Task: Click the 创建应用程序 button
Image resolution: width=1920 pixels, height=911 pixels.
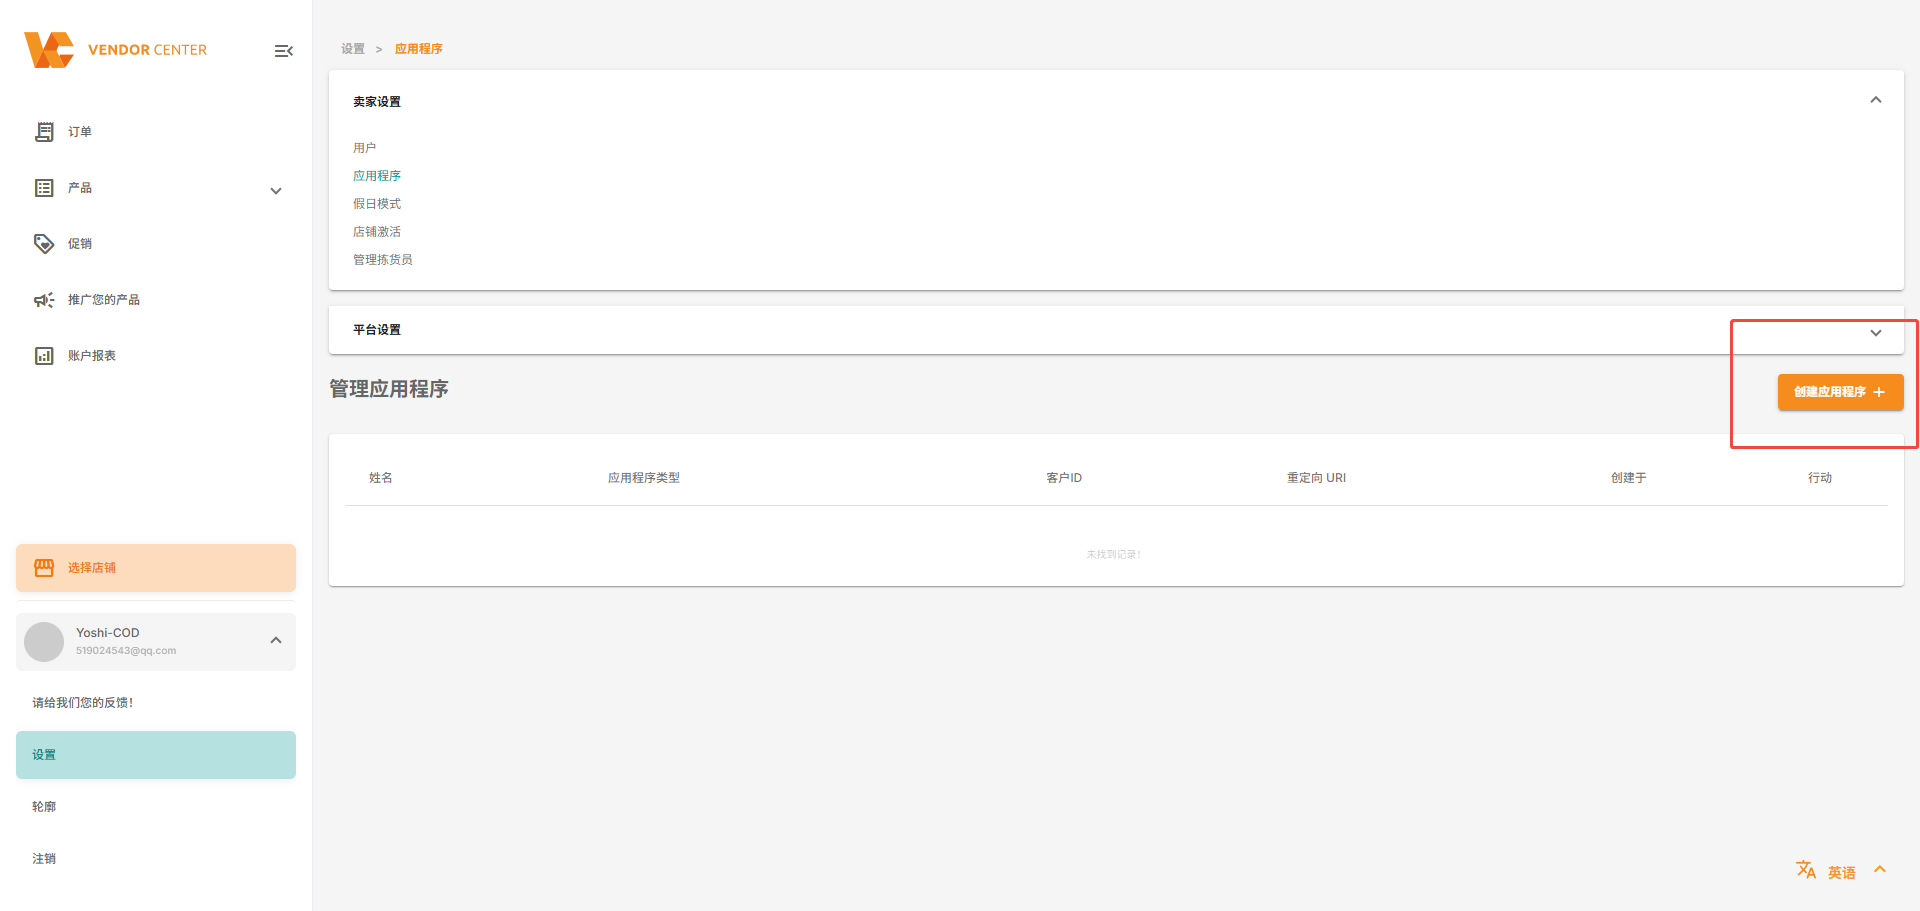Action: pyautogui.click(x=1839, y=392)
